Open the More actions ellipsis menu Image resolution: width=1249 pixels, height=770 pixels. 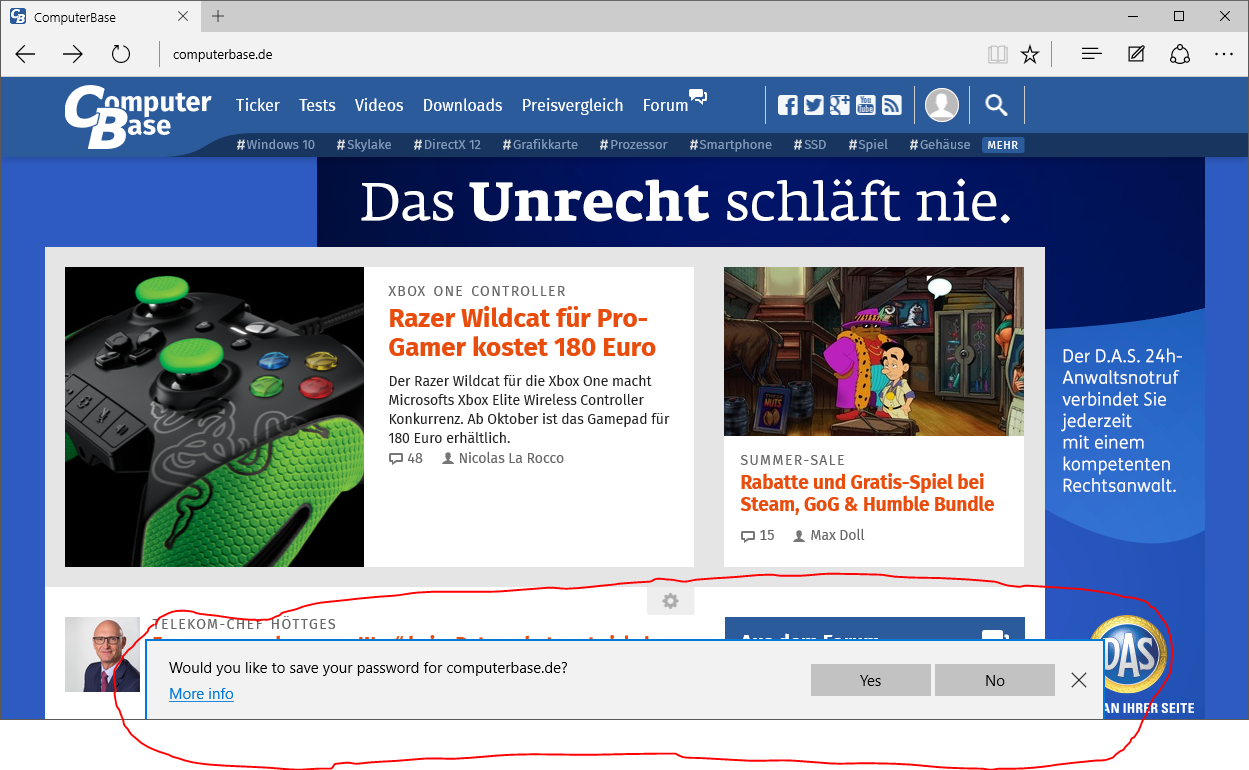pyautogui.click(x=1224, y=54)
